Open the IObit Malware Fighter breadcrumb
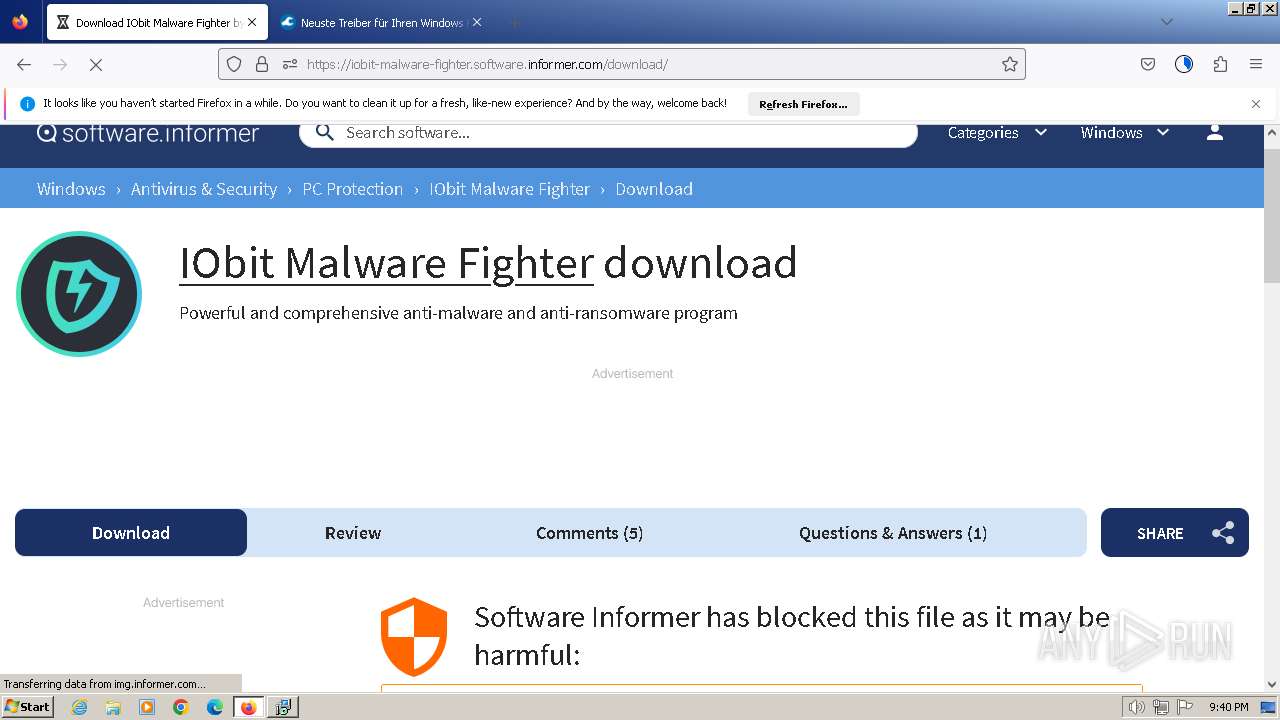The height and width of the screenshot is (720, 1280). [x=510, y=189]
